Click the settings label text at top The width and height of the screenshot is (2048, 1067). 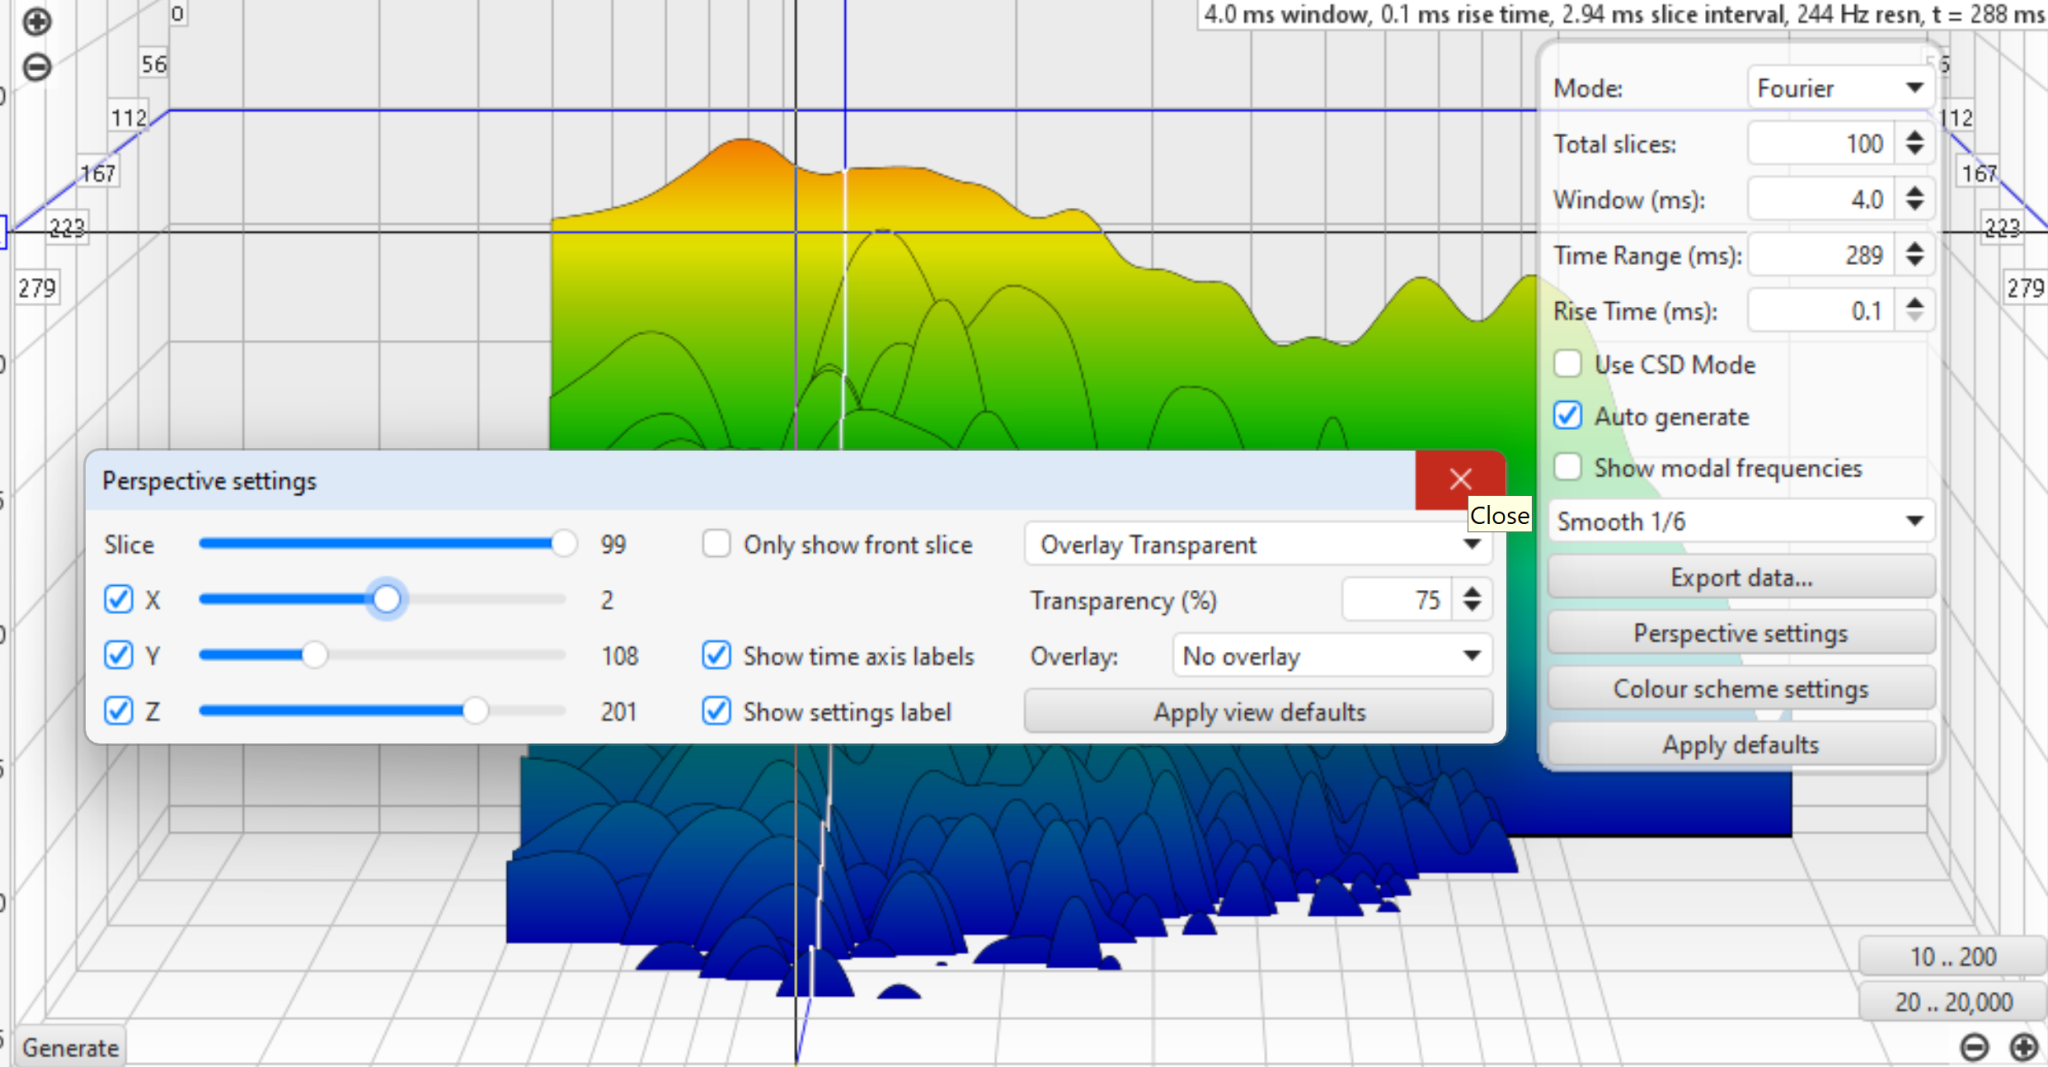tap(1623, 14)
